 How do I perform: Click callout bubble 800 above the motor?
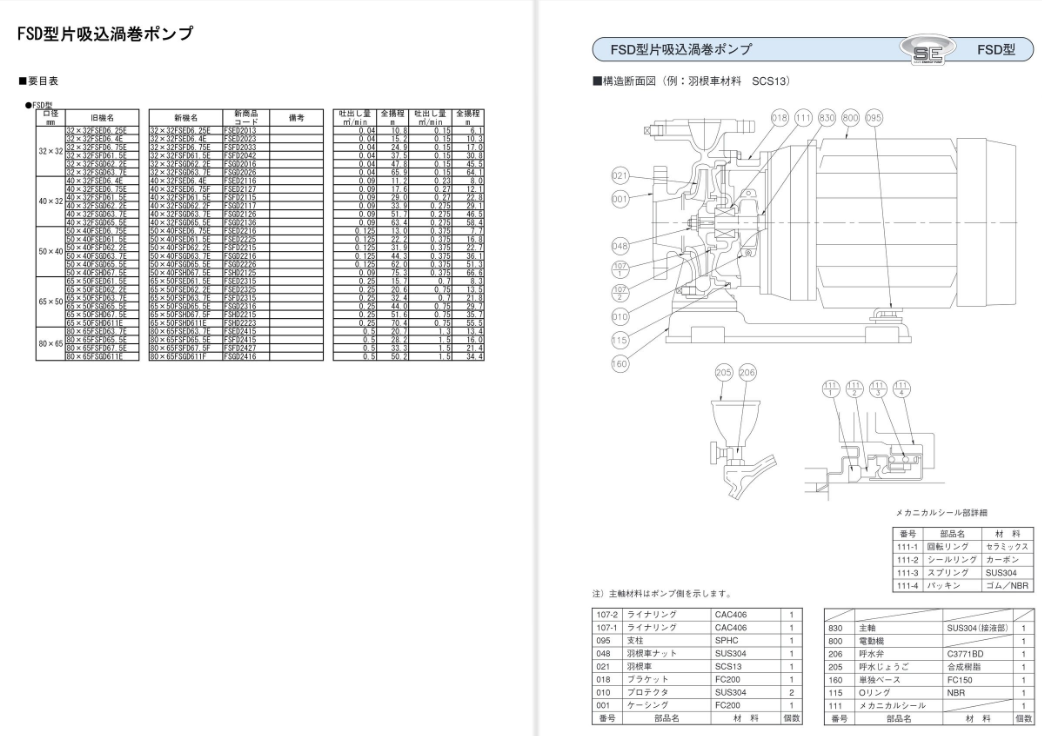851,118
